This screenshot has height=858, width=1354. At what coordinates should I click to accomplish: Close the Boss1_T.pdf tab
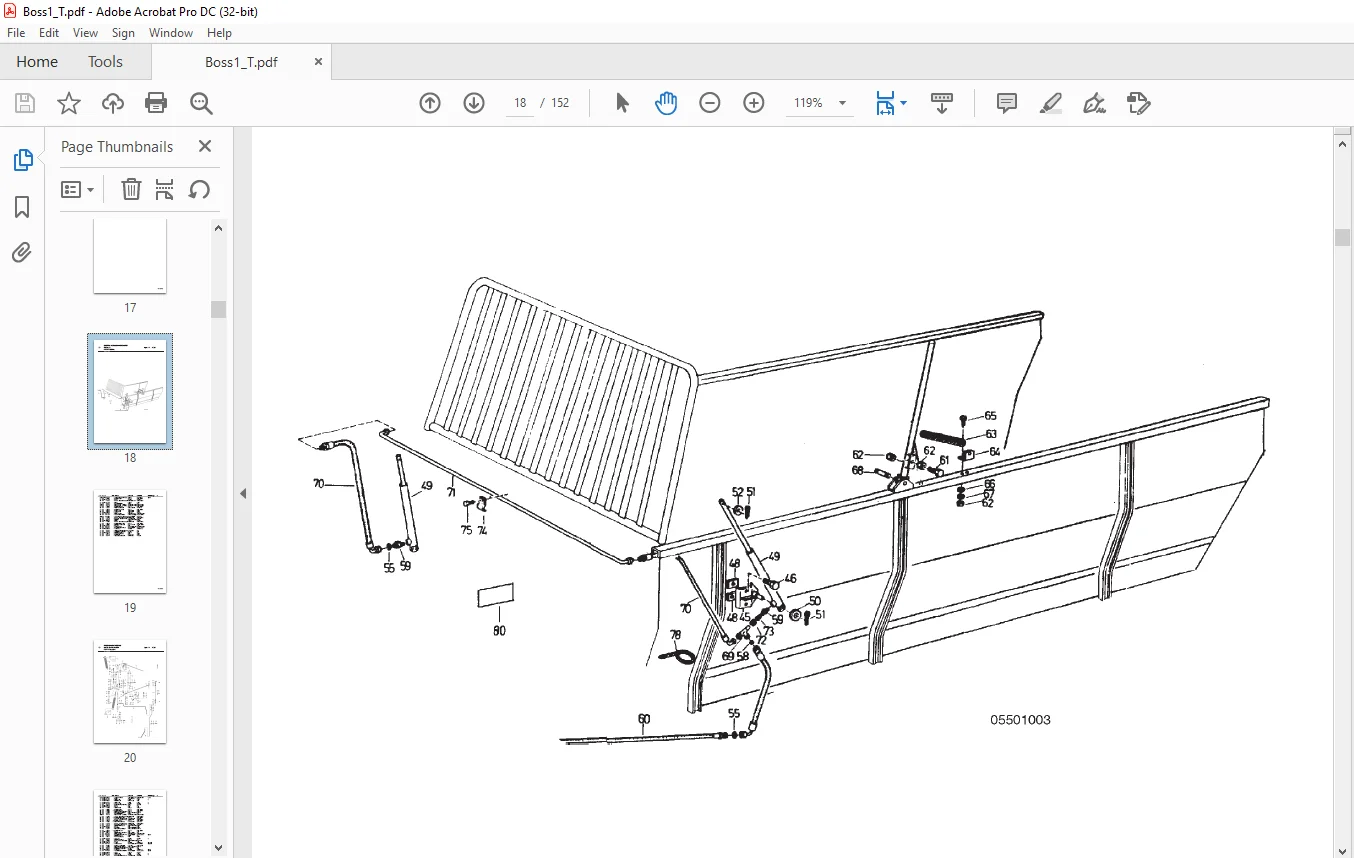319,61
